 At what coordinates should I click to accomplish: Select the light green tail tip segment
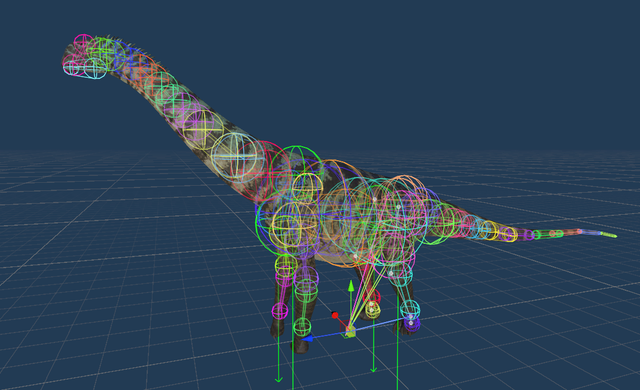(609, 235)
